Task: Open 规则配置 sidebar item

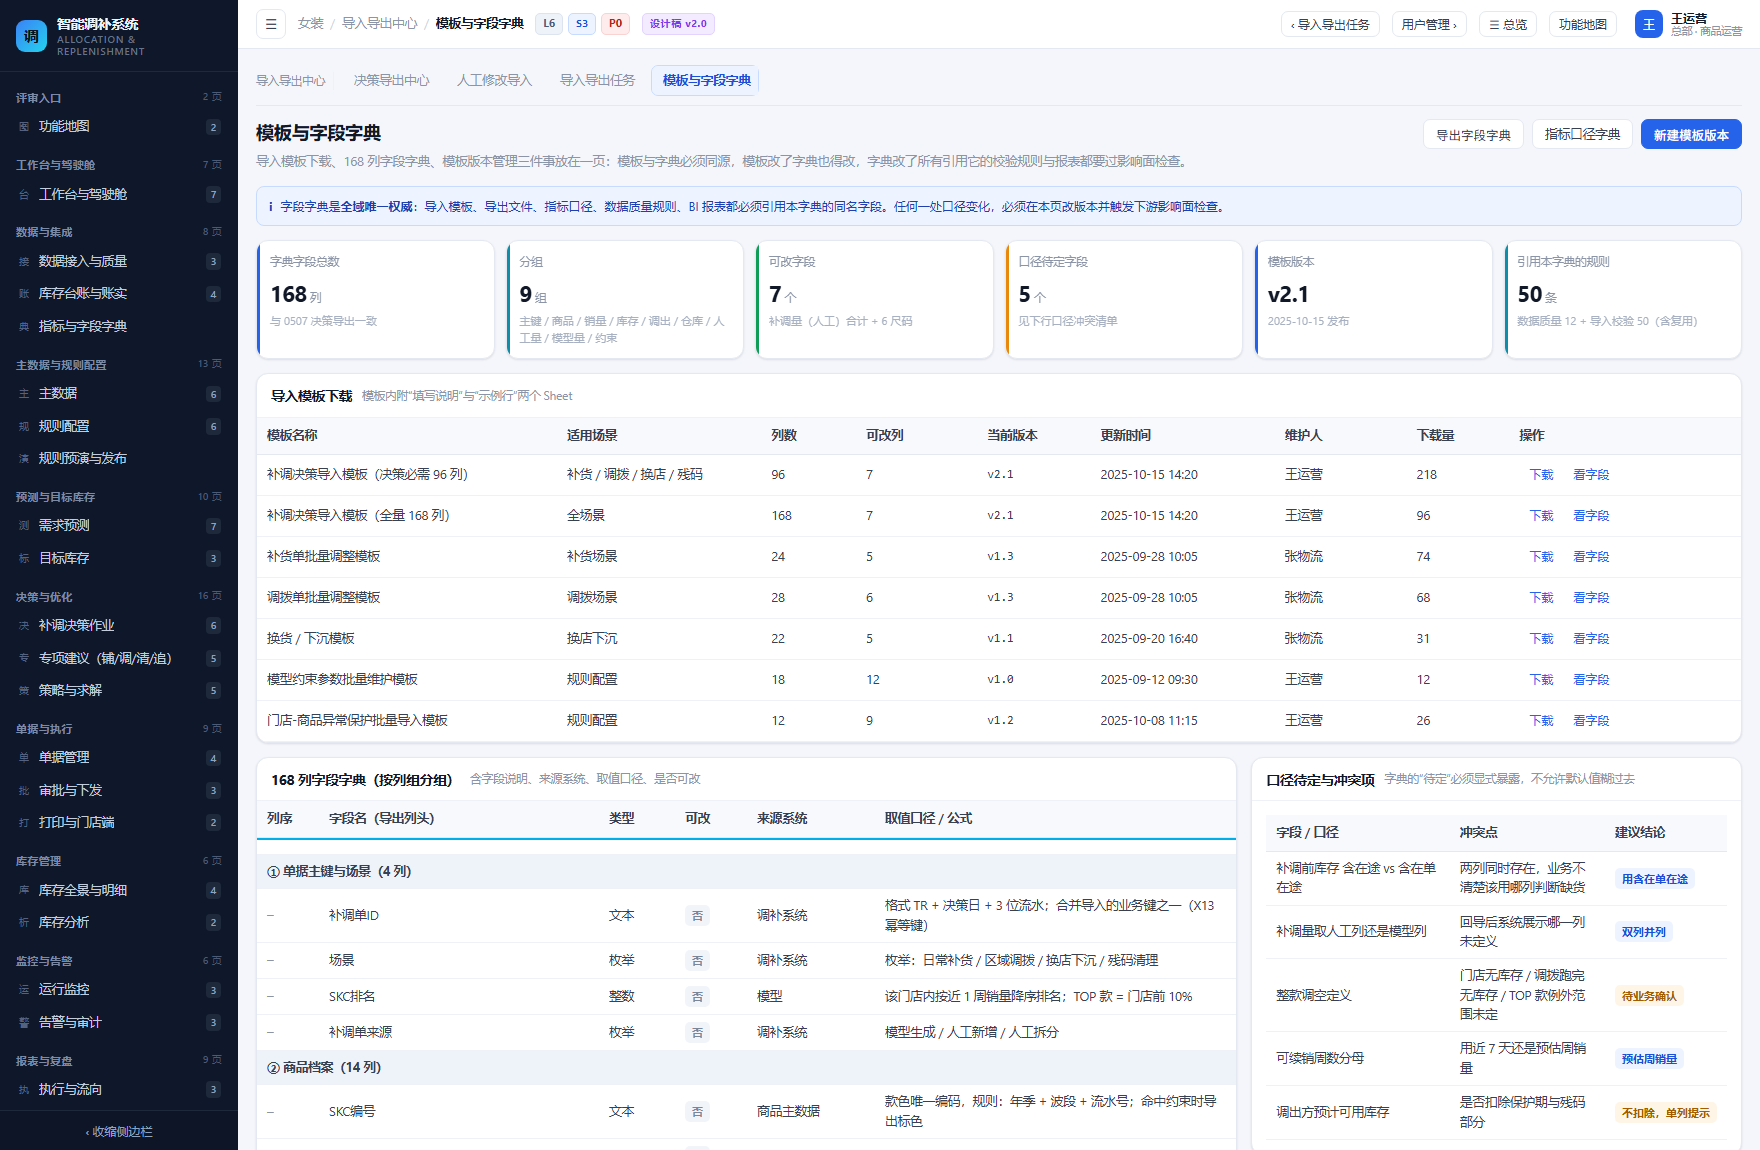Action: [119, 427]
